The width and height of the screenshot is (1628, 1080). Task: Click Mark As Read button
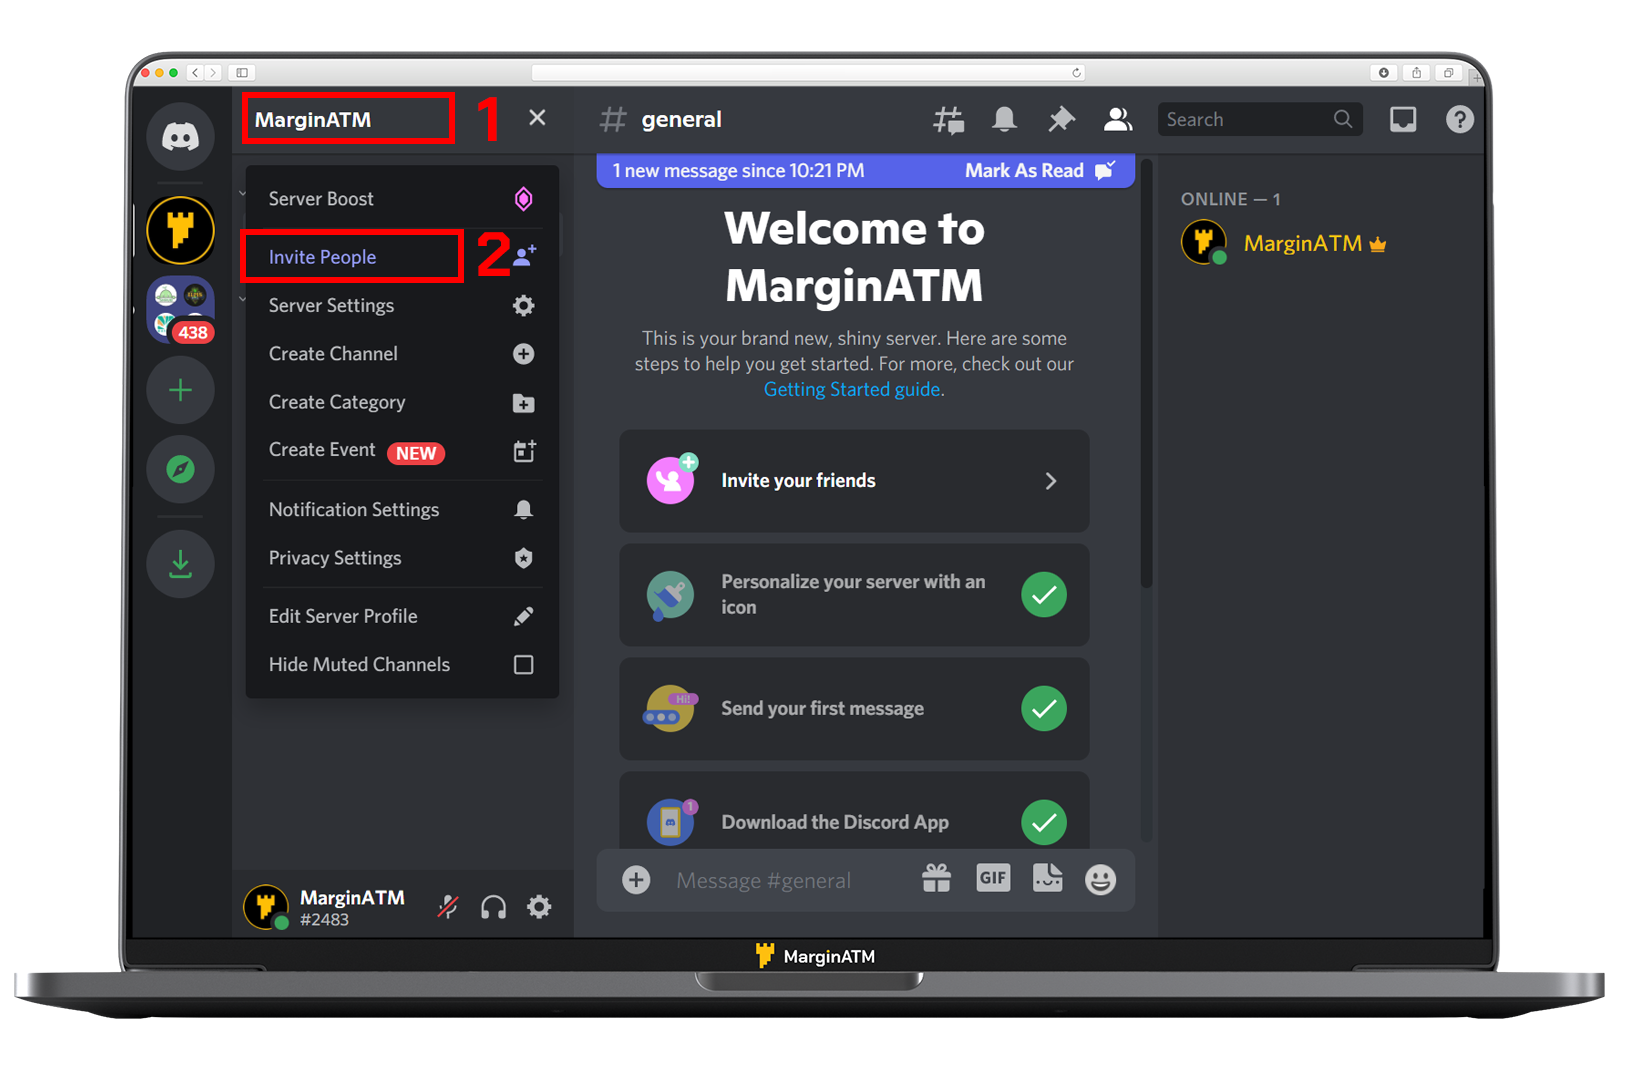pos(1039,170)
